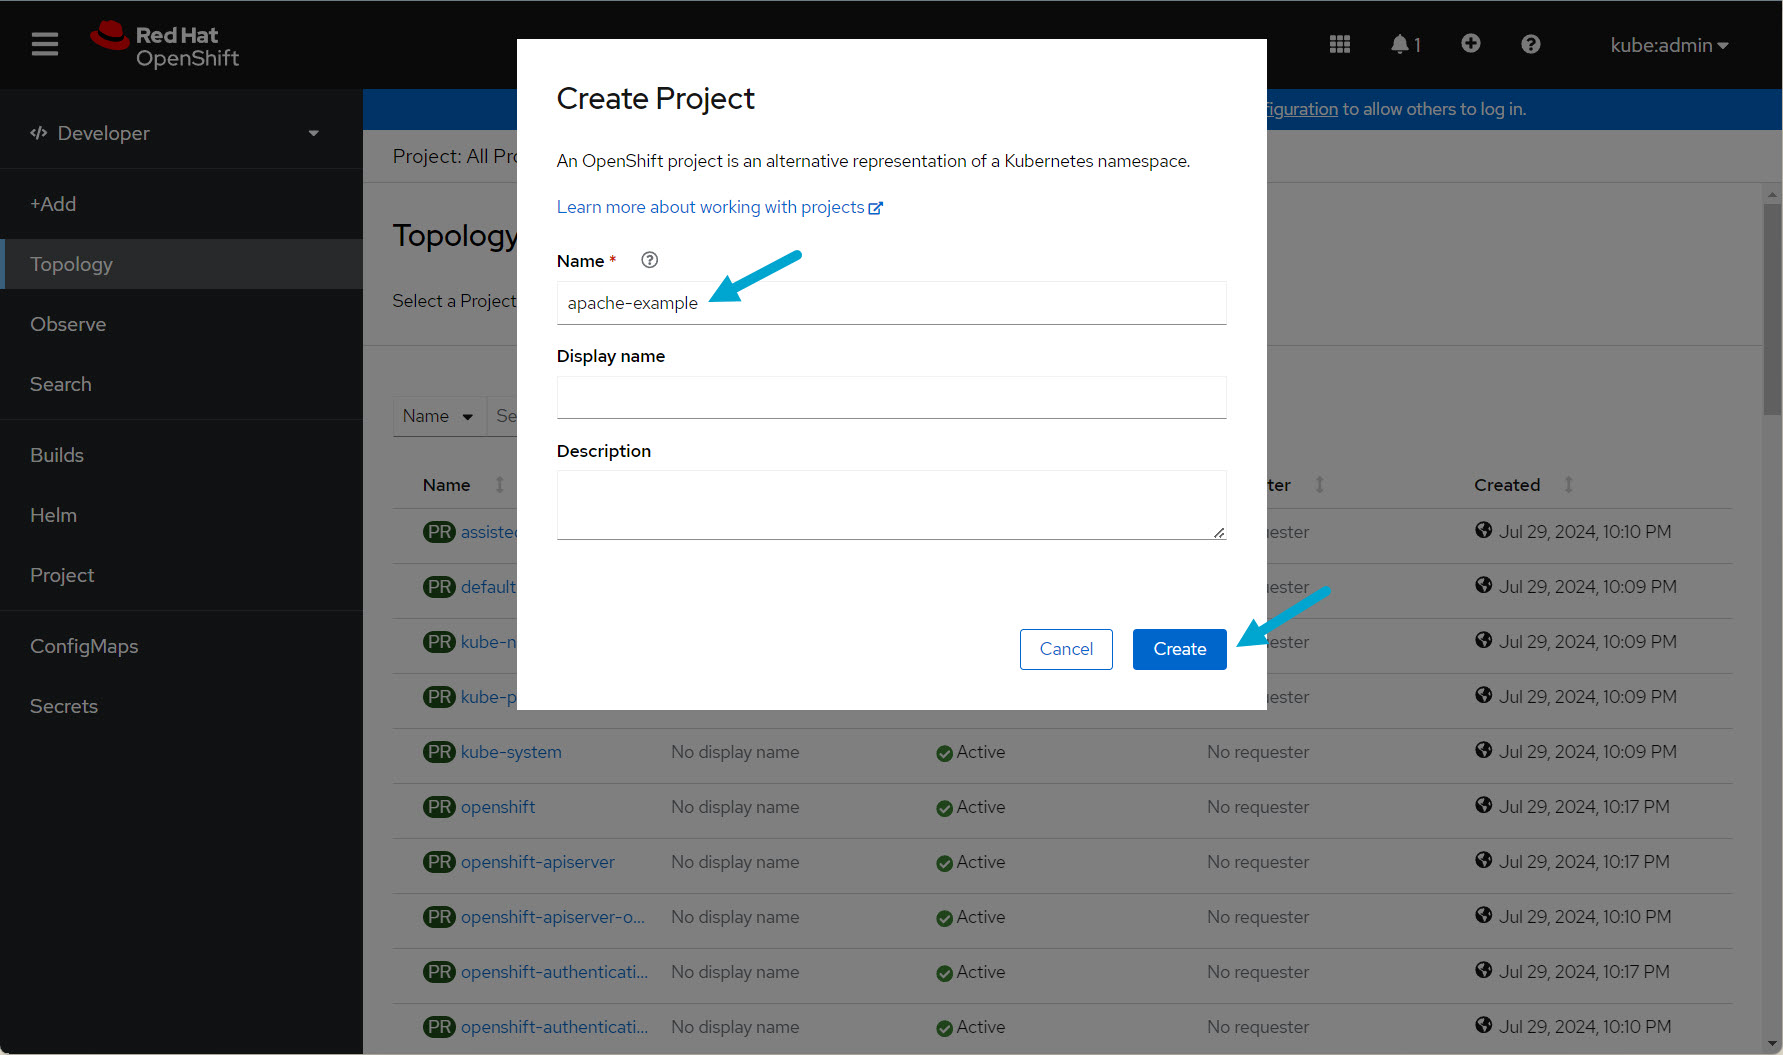
Task: Click the Create button to submit the project
Action: click(x=1179, y=649)
